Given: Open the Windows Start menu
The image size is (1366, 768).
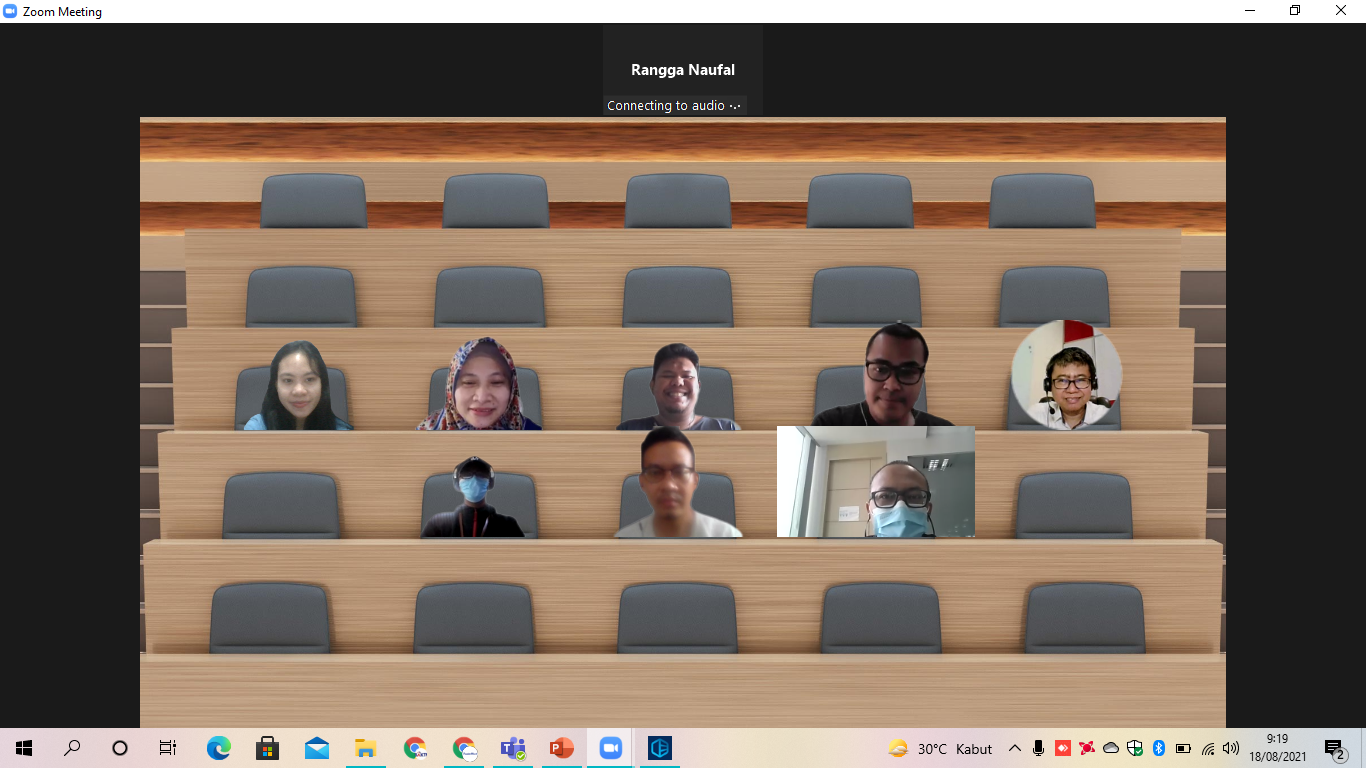Looking at the screenshot, I should [24, 748].
